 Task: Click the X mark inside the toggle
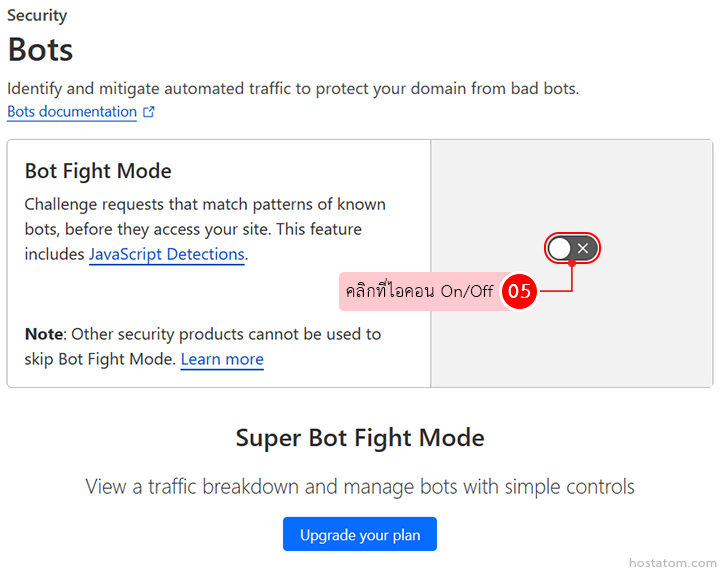[x=585, y=248]
